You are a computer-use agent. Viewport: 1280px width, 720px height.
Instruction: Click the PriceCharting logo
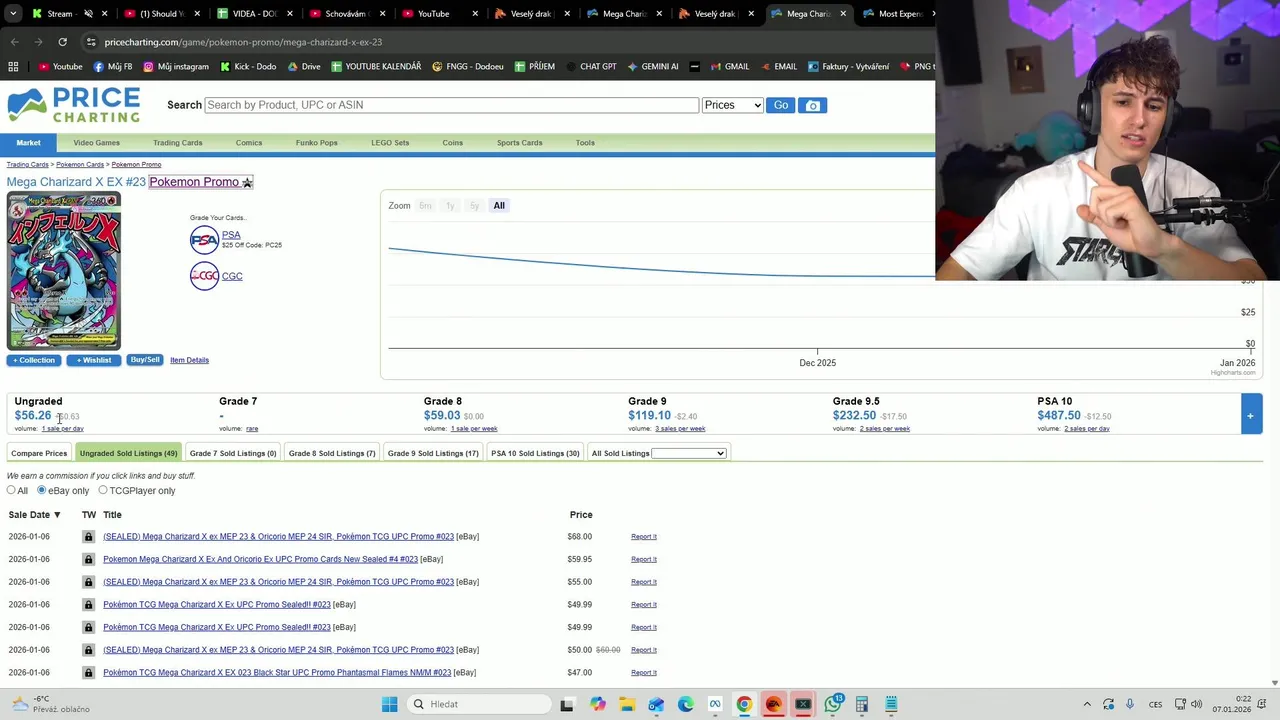(74, 105)
